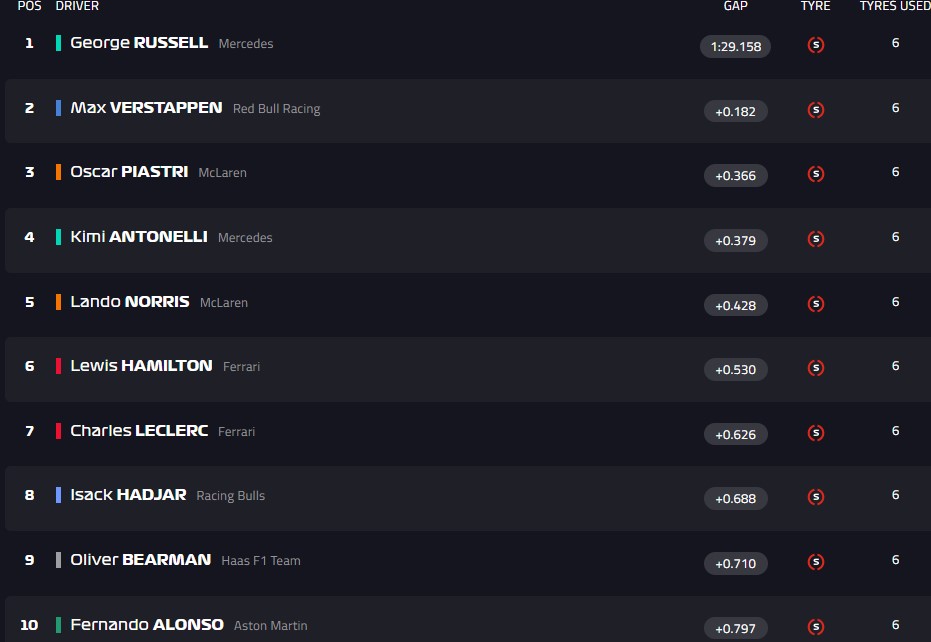Viewport: 931px width, 642px height.
Task: Click the 1:29.158 lap time badge
Action: (x=735, y=46)
